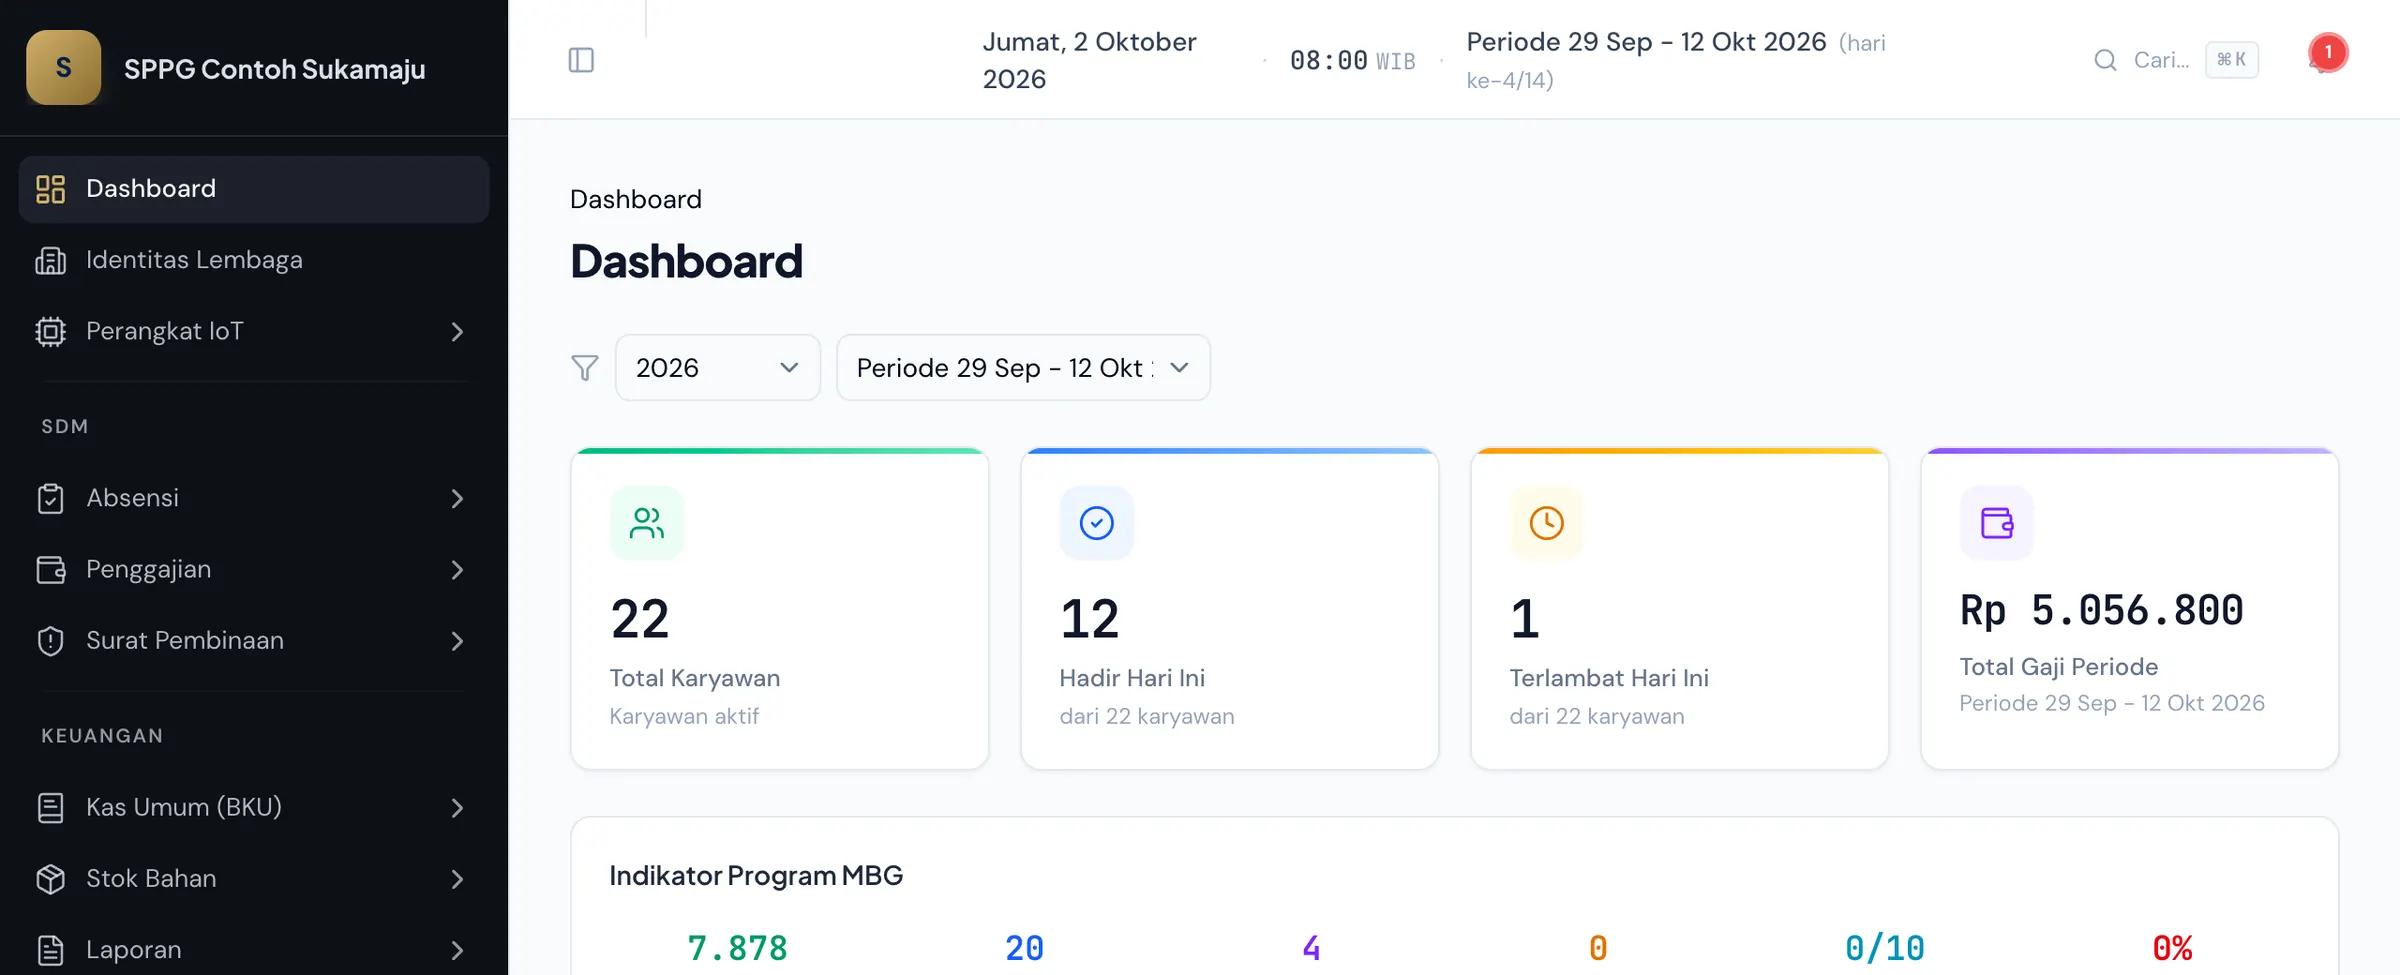
Task: Toggle the sidebar panel icon
Action: pyautogui.click(x=581, y=60)
